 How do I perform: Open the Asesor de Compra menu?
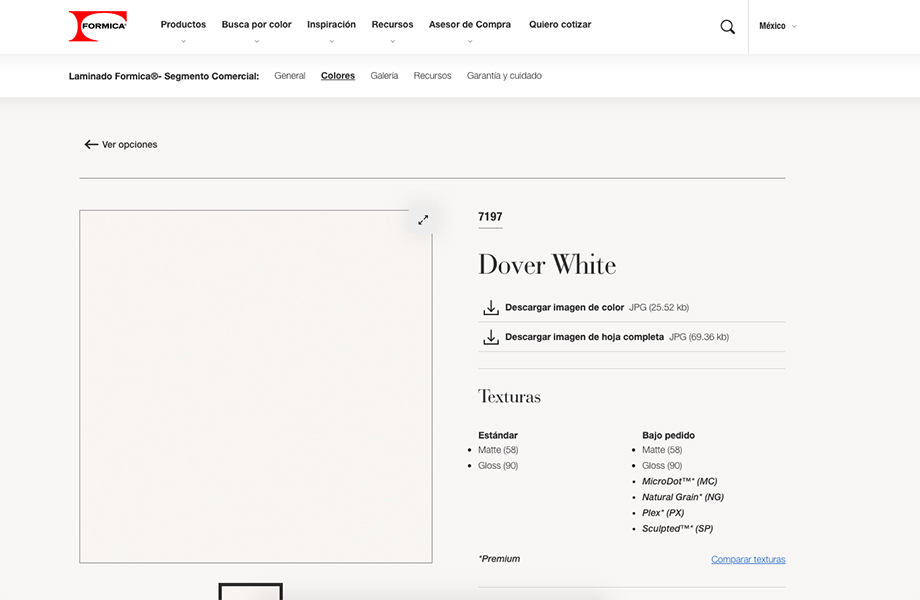point(470,25)
